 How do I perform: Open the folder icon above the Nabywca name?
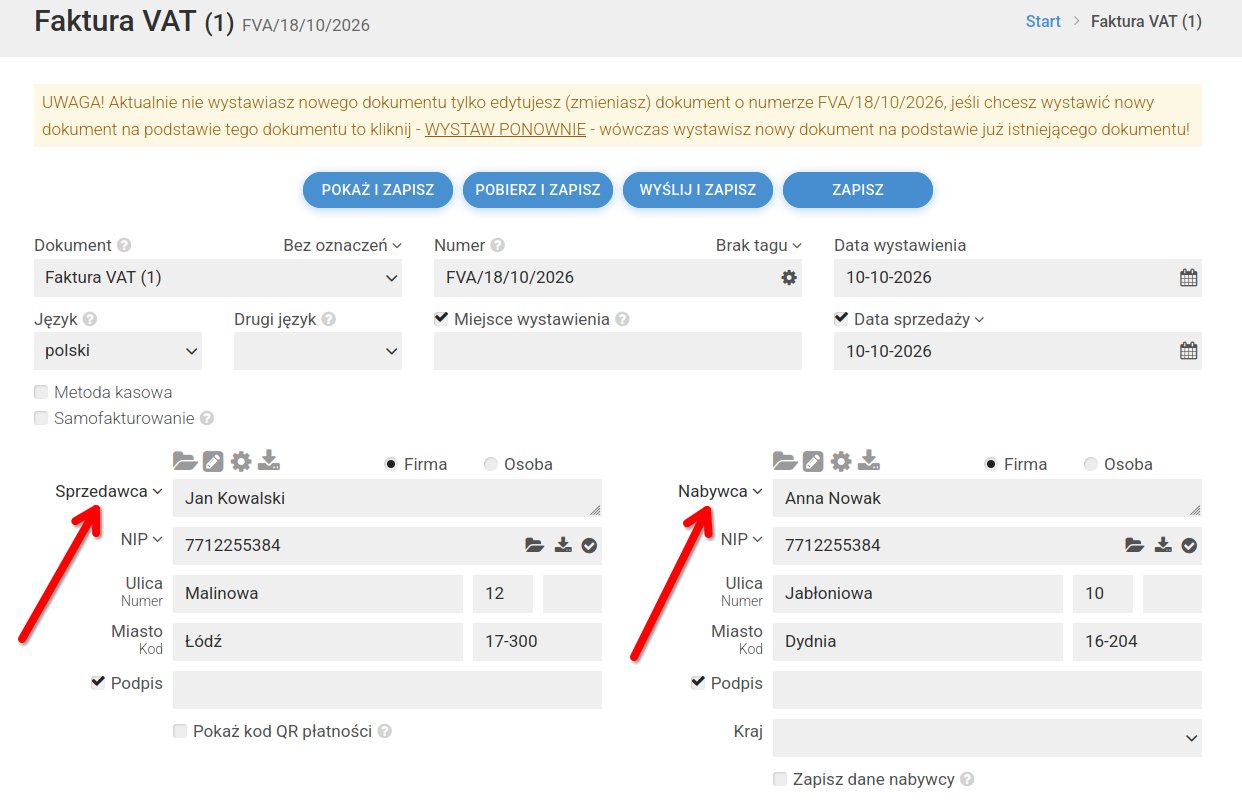(785, 461)
